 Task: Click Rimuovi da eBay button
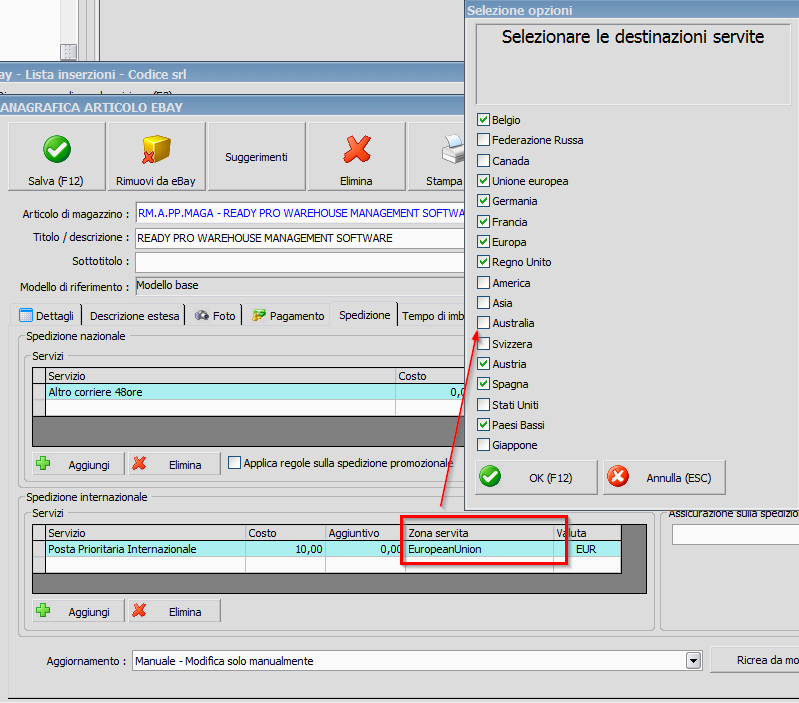156,156
